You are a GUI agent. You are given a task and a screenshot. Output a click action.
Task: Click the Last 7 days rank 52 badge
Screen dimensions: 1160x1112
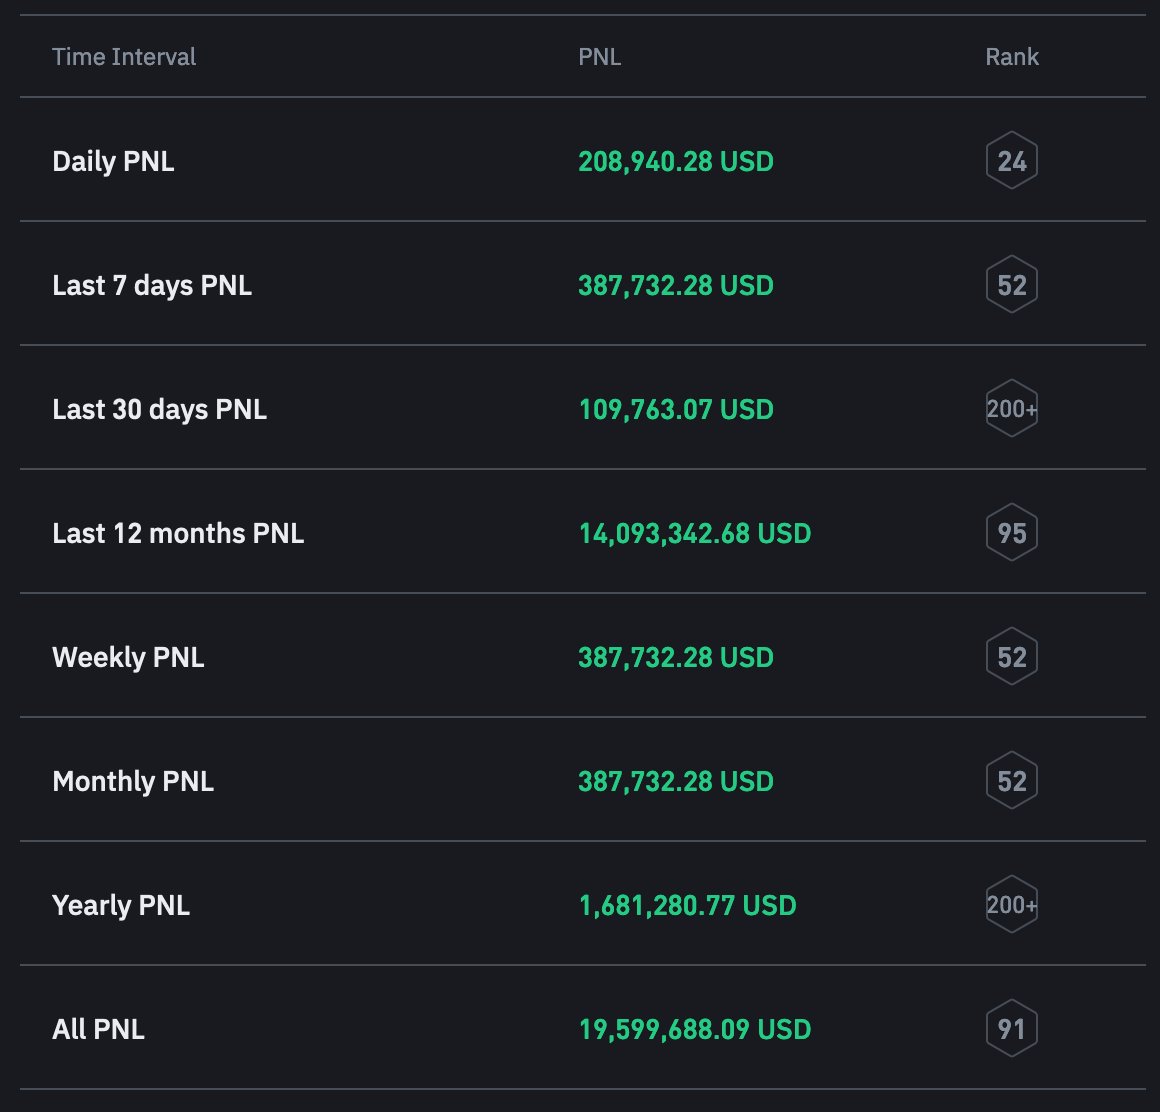pos(1011,285)
